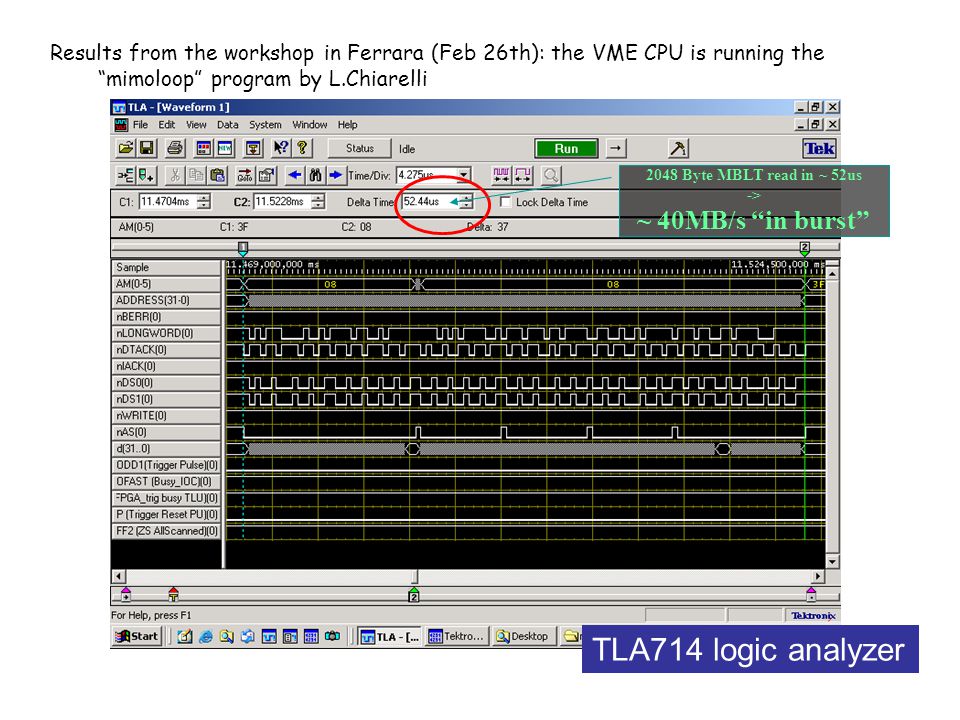Switch to the TLA taskbar button

[x=390, y=637]
